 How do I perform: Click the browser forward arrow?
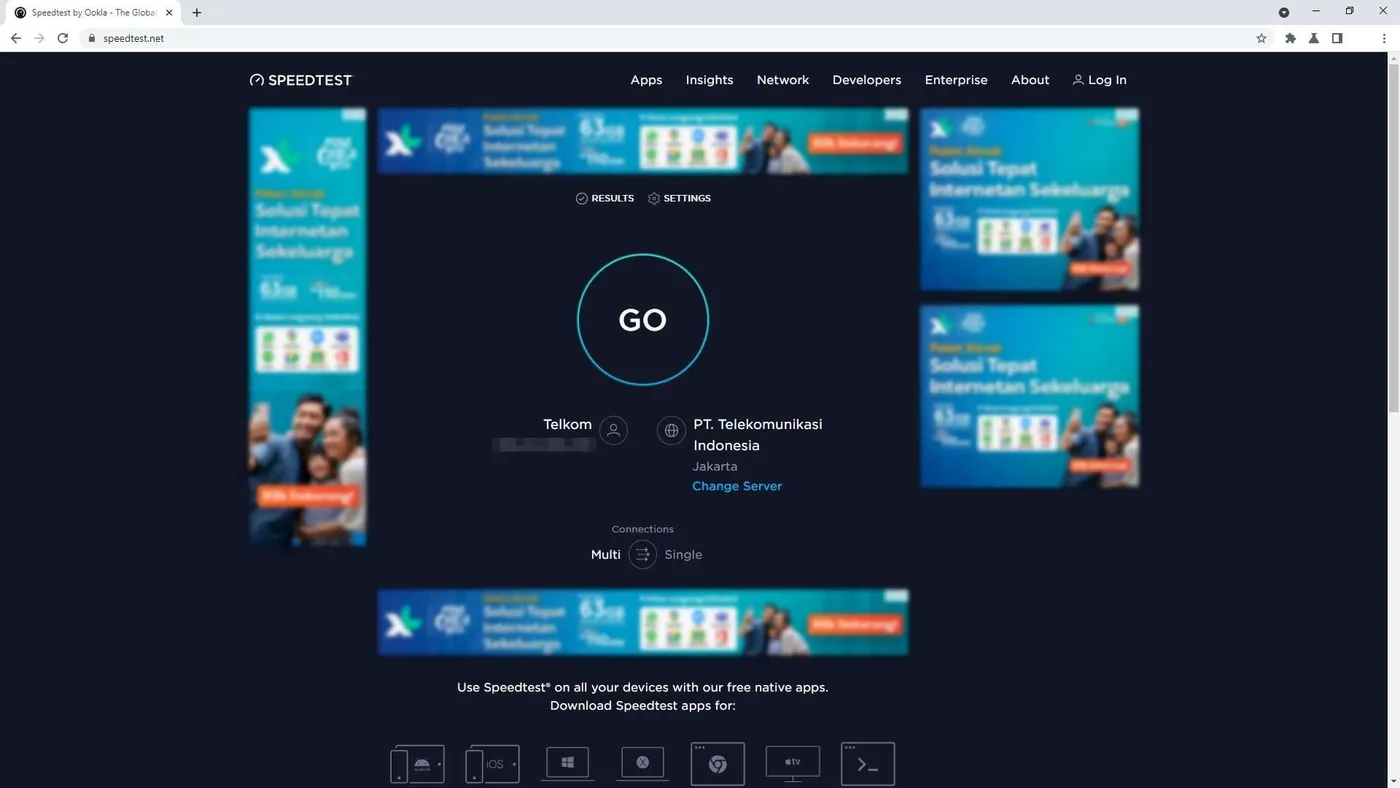point(39,38)
